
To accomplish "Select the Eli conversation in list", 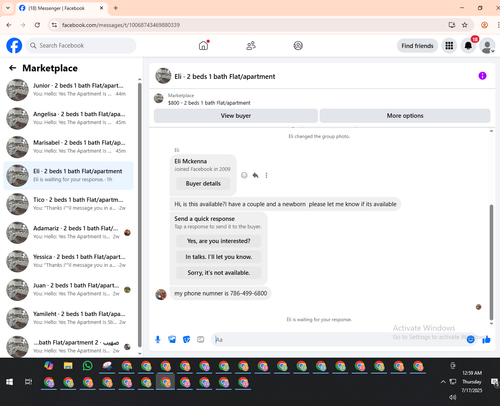I will click(68, 175).
